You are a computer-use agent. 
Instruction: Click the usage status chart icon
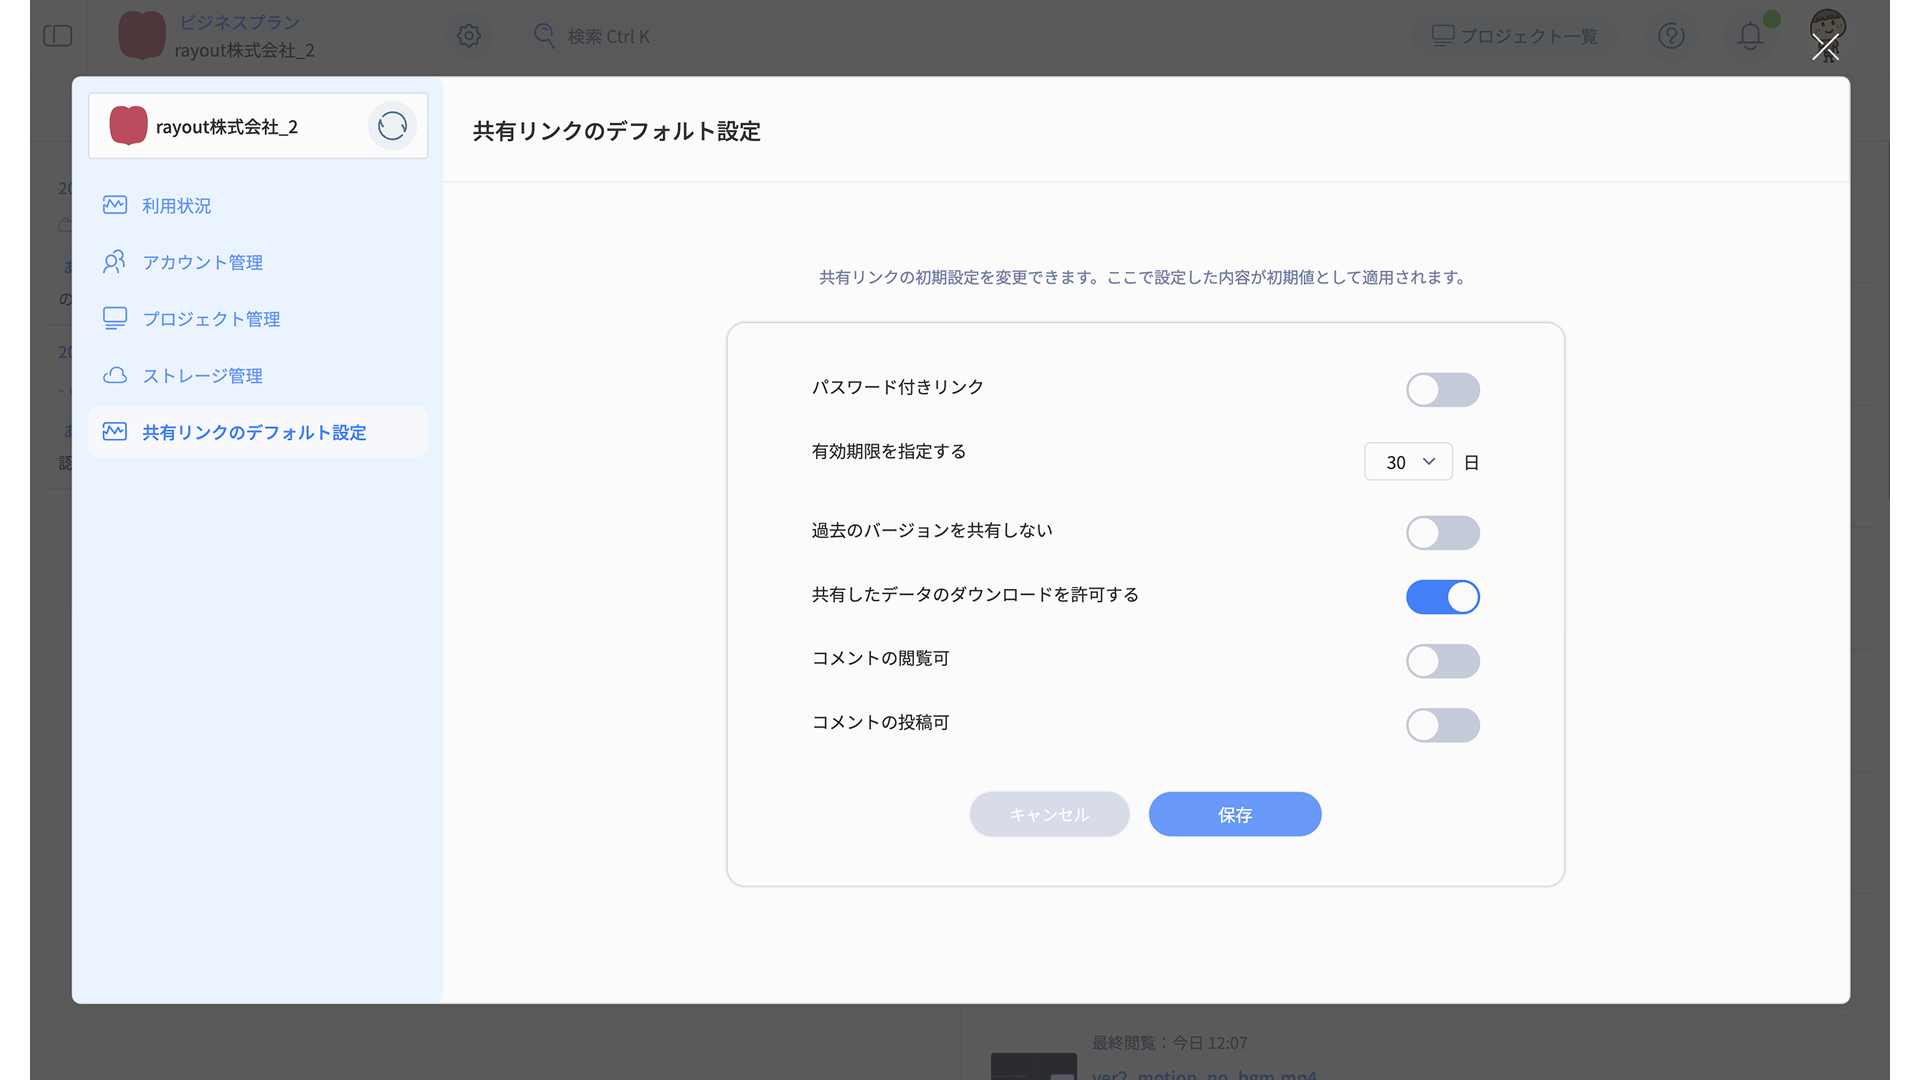pyautogui.click(x=115, y=205)
